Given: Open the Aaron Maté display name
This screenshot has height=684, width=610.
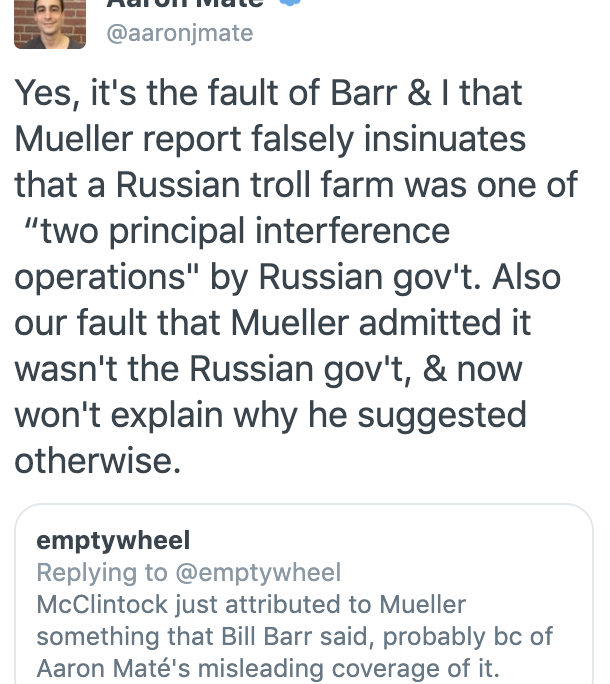Looking at the screenshot, I should coord(185,3).
